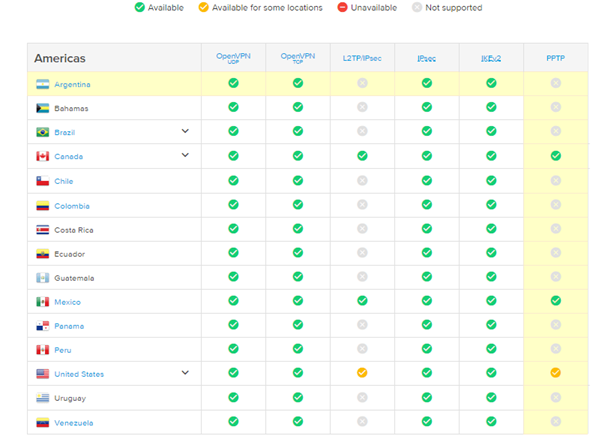This screenshot has width=602, height=439.
Task: Click the Venezuela flag icon
Action: point(43,422)
